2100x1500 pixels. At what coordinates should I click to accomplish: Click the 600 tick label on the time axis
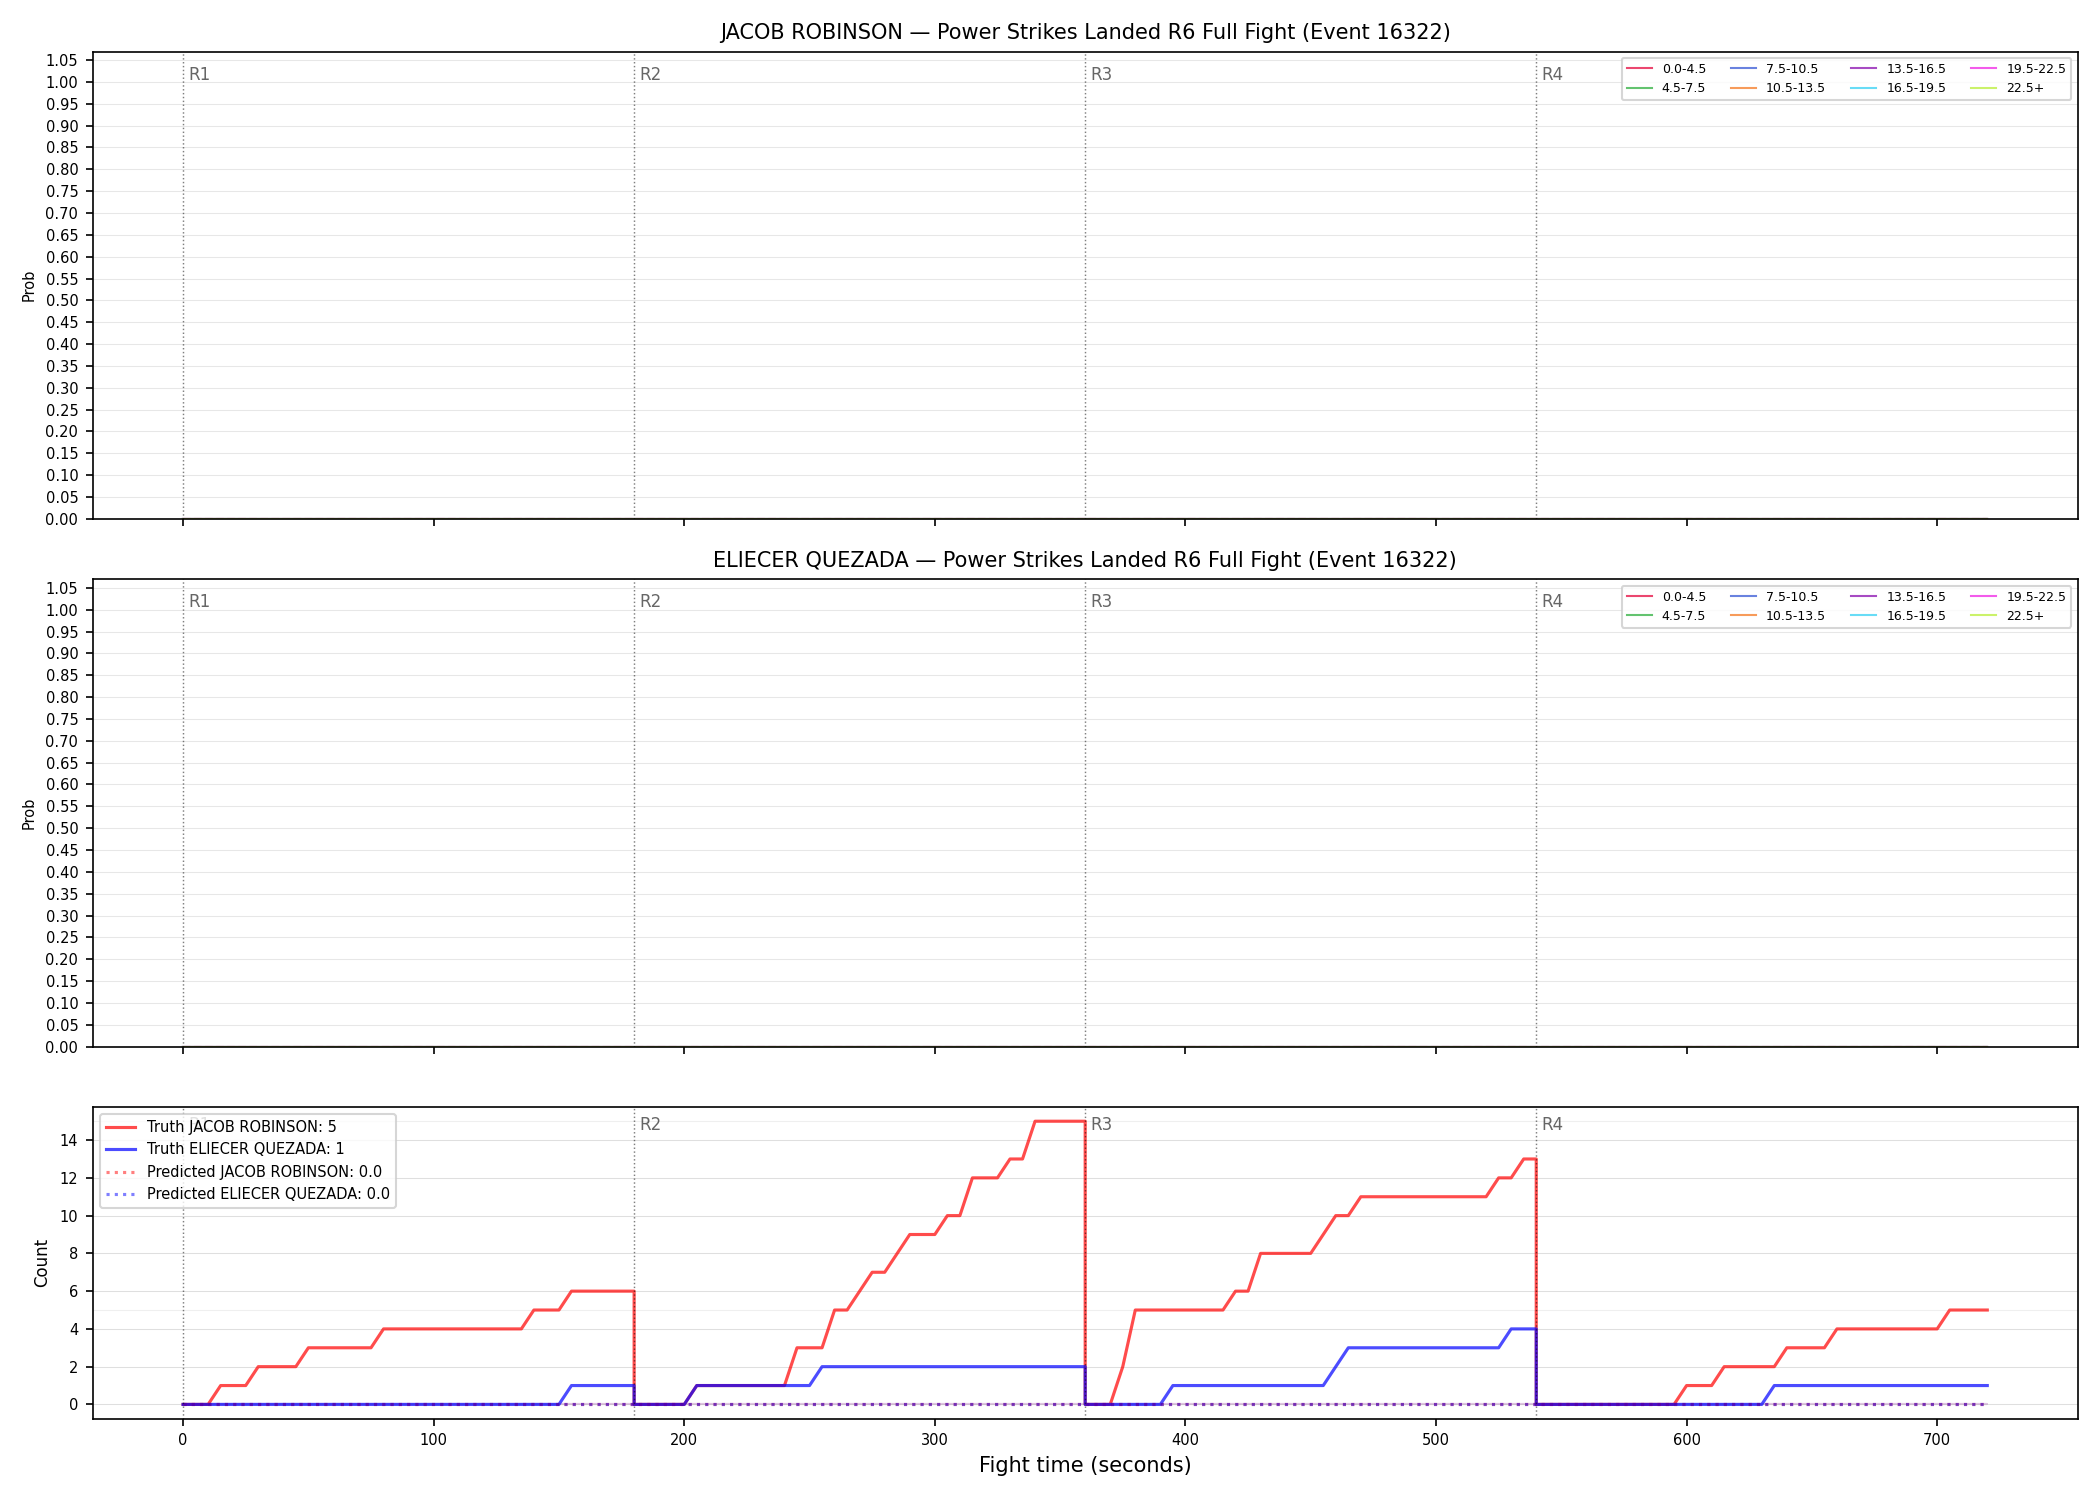click(x=1686, y=1440)
